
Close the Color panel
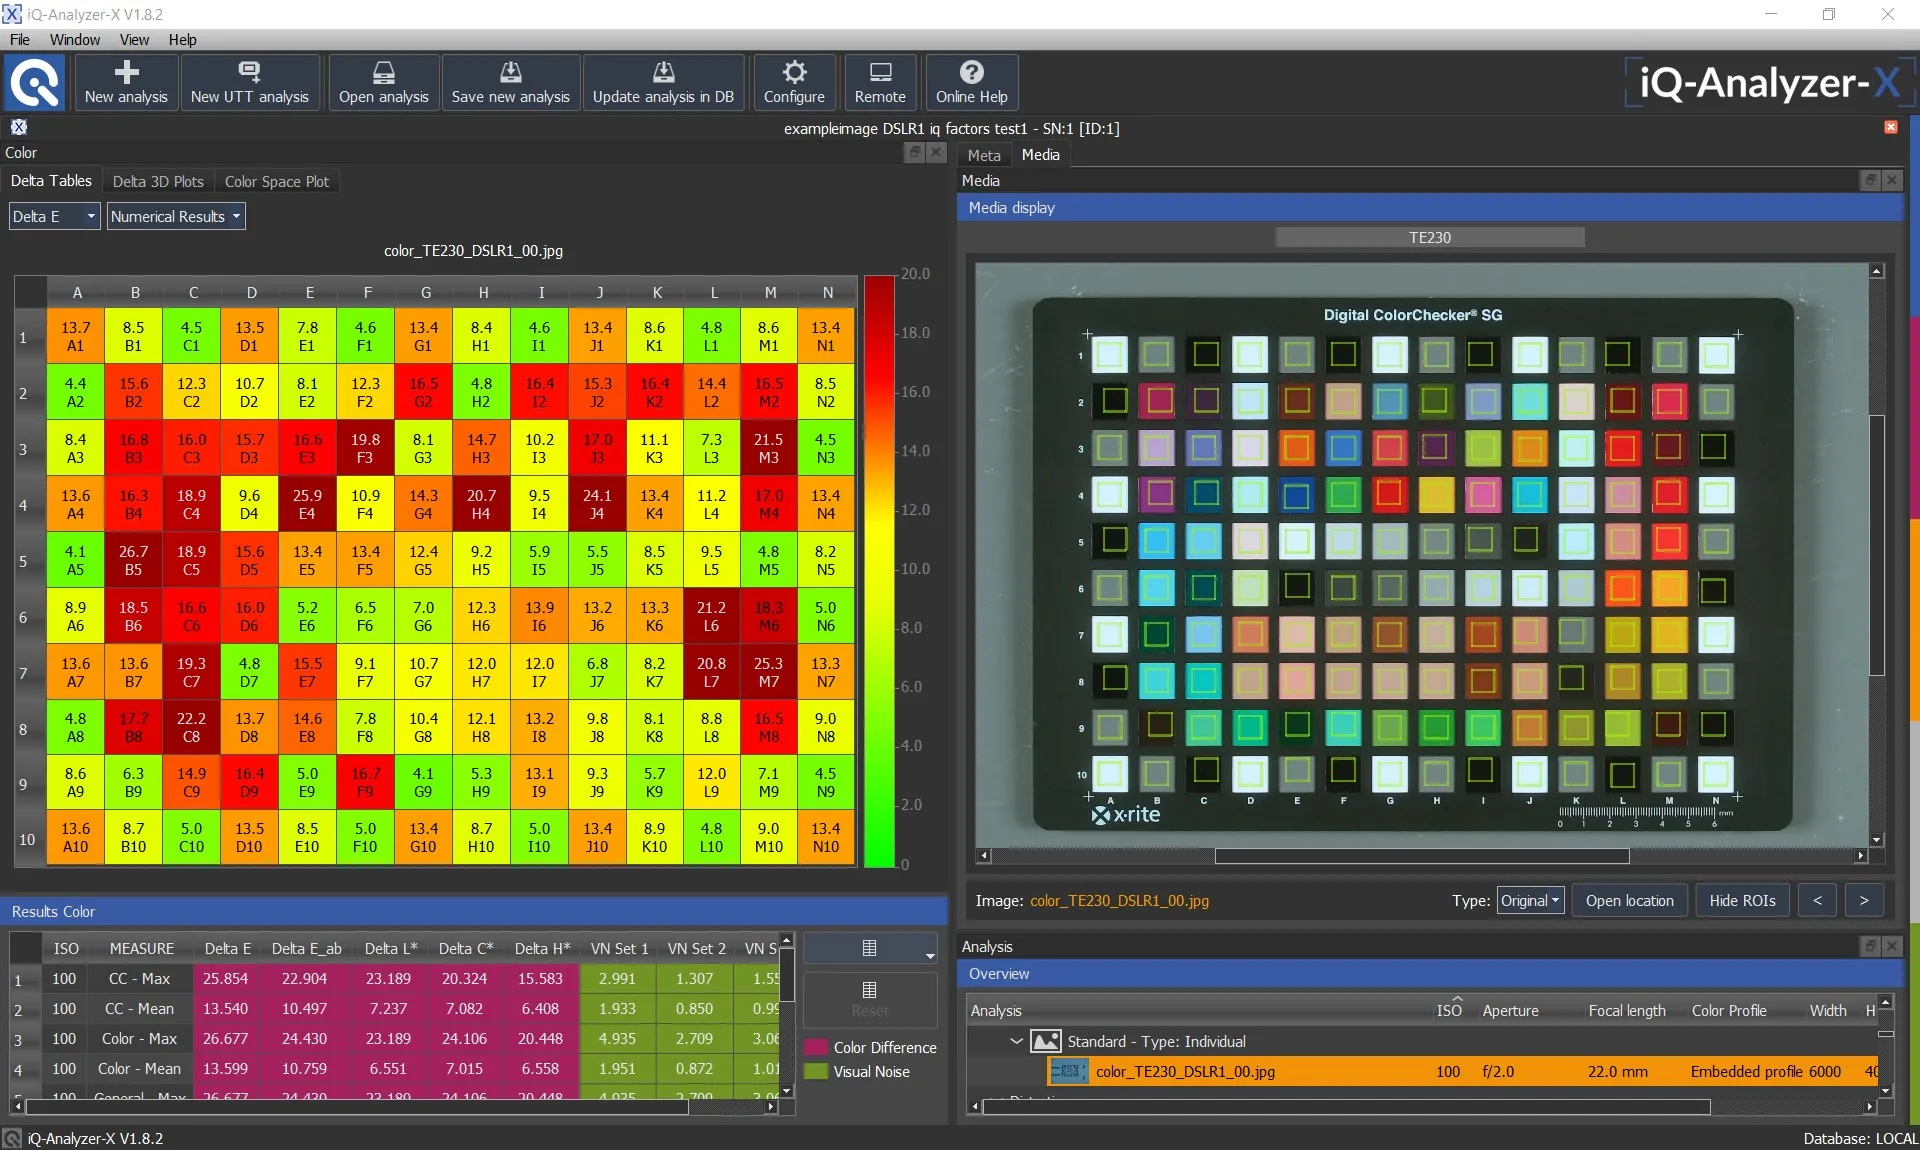click(936, 152)
